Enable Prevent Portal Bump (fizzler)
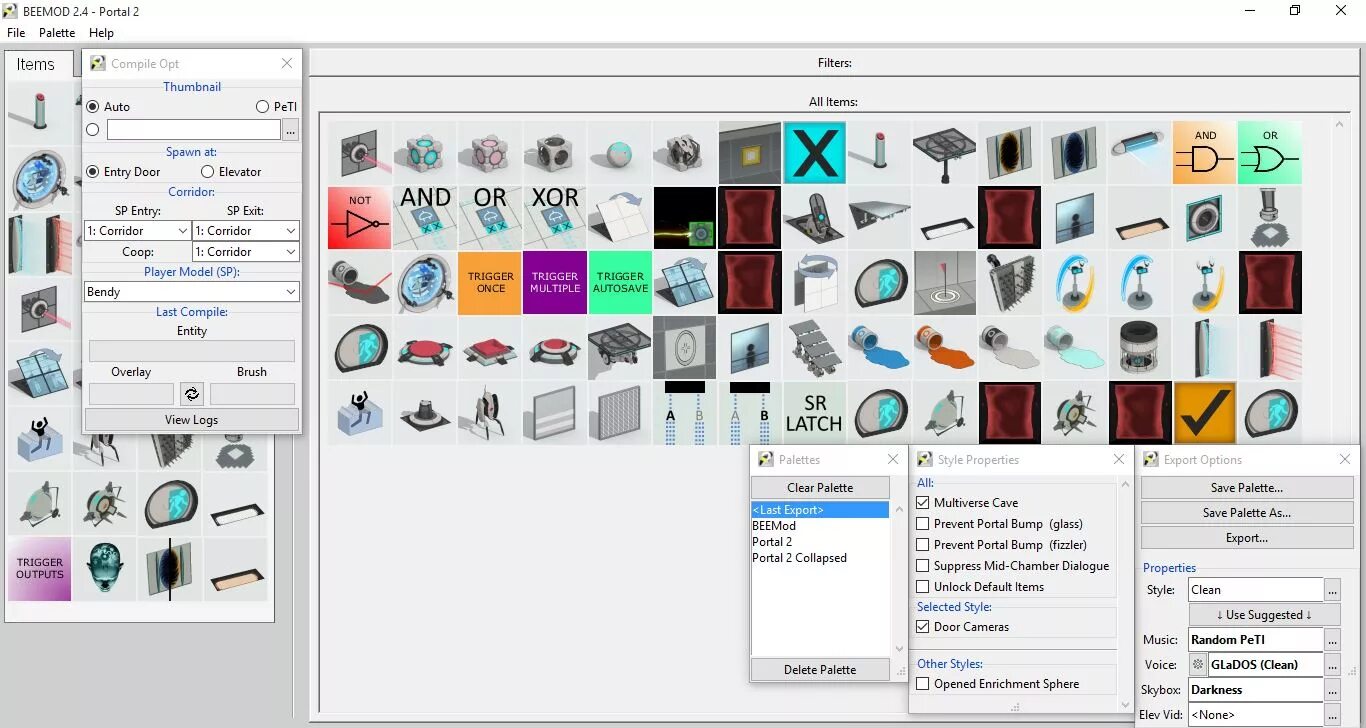The height and width of the screenshot is (728, 1366). click(923, 545)
